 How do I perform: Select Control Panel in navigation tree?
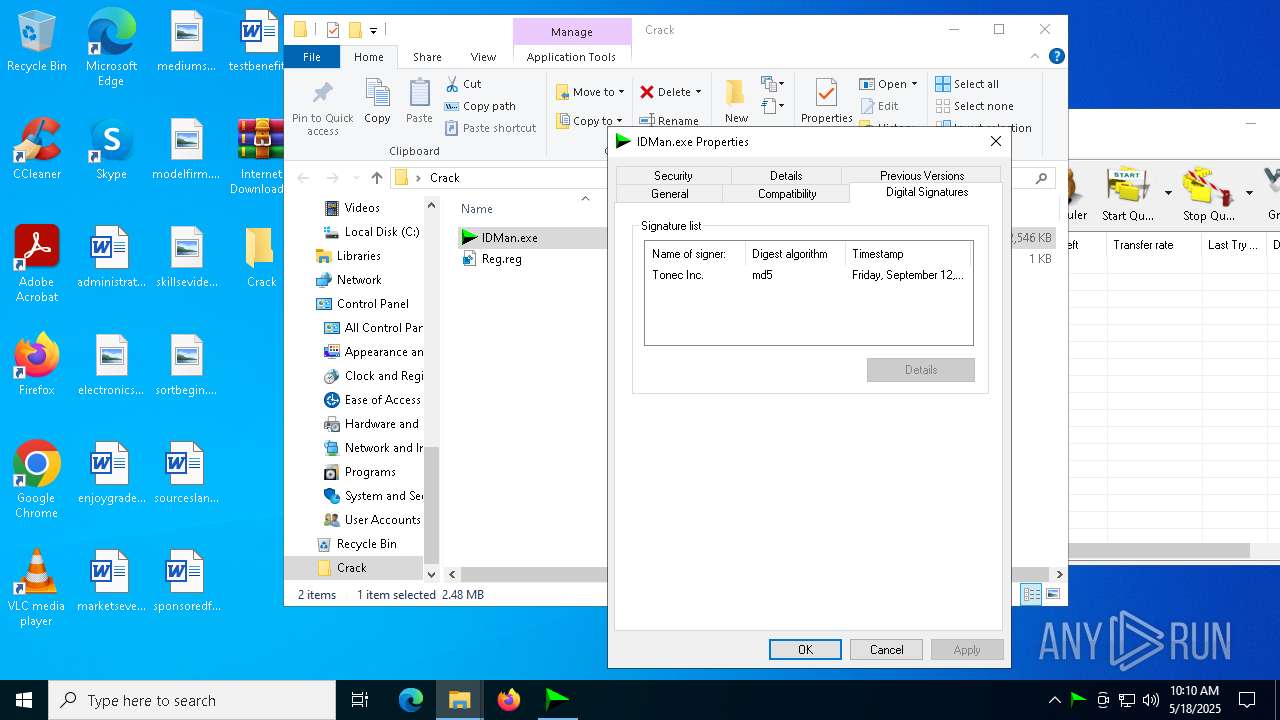pos(363,304)
